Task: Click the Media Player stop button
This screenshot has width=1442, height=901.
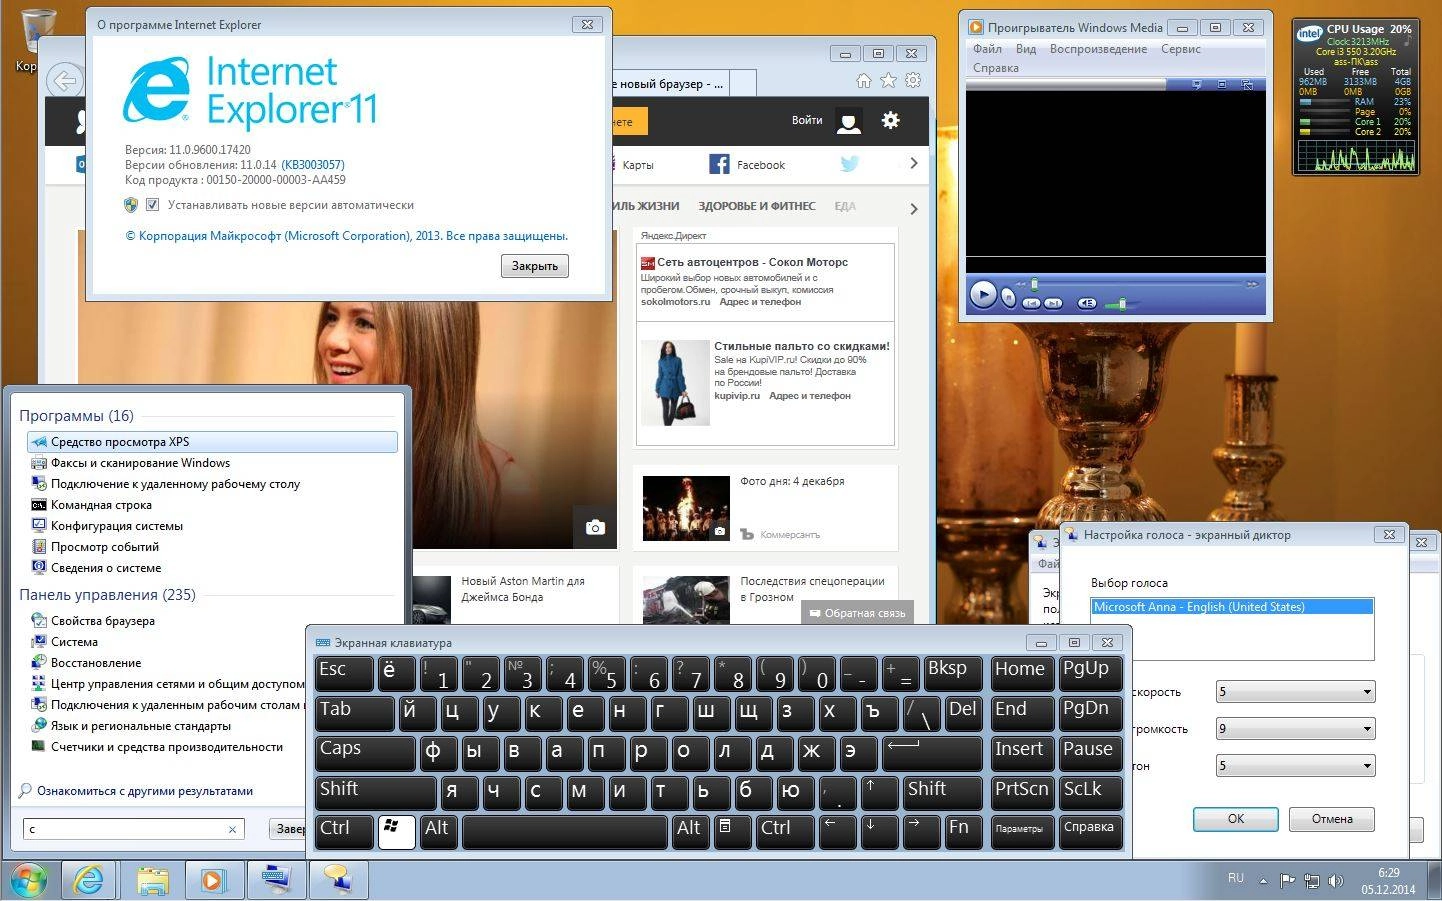Action: click(x=1009, y=297)
